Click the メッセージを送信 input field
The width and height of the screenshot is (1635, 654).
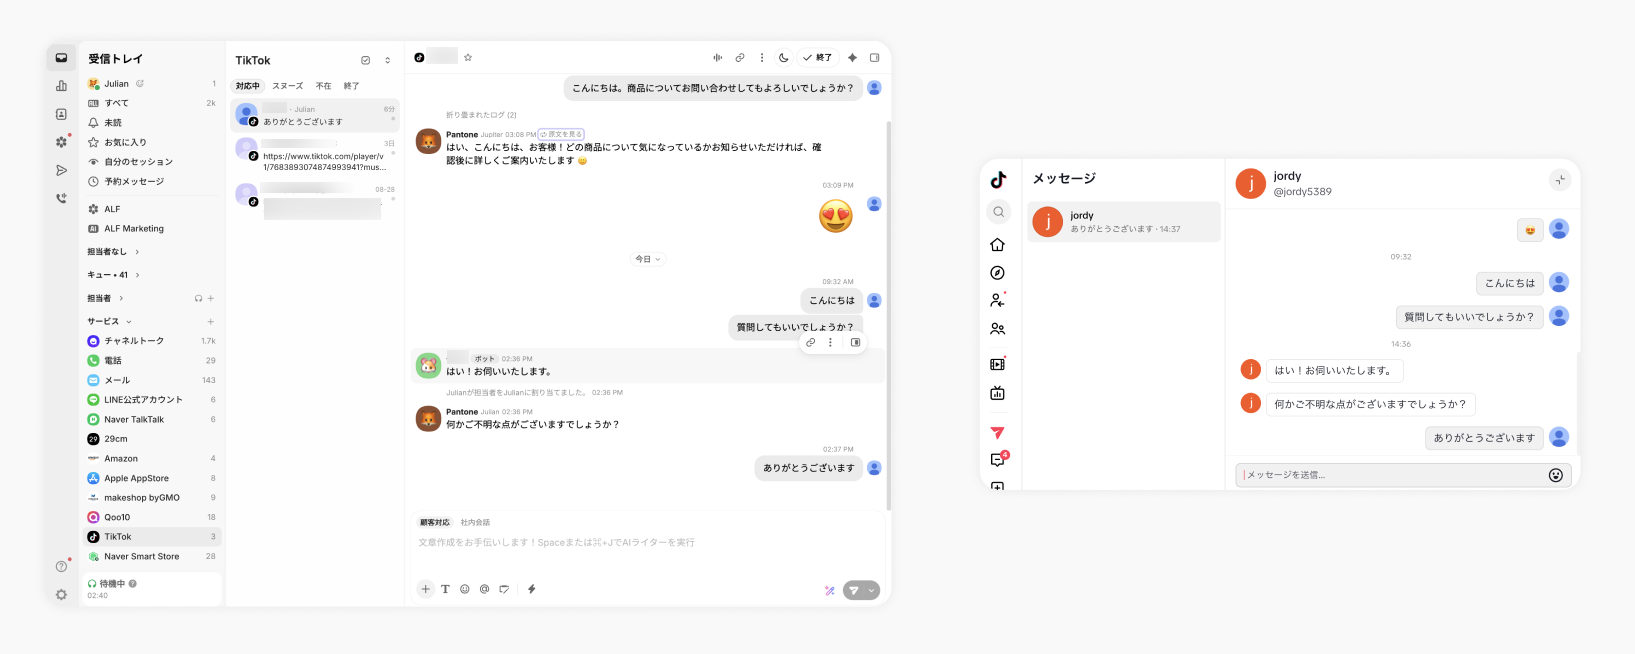pyautogui.click(x=1392, y=475)
